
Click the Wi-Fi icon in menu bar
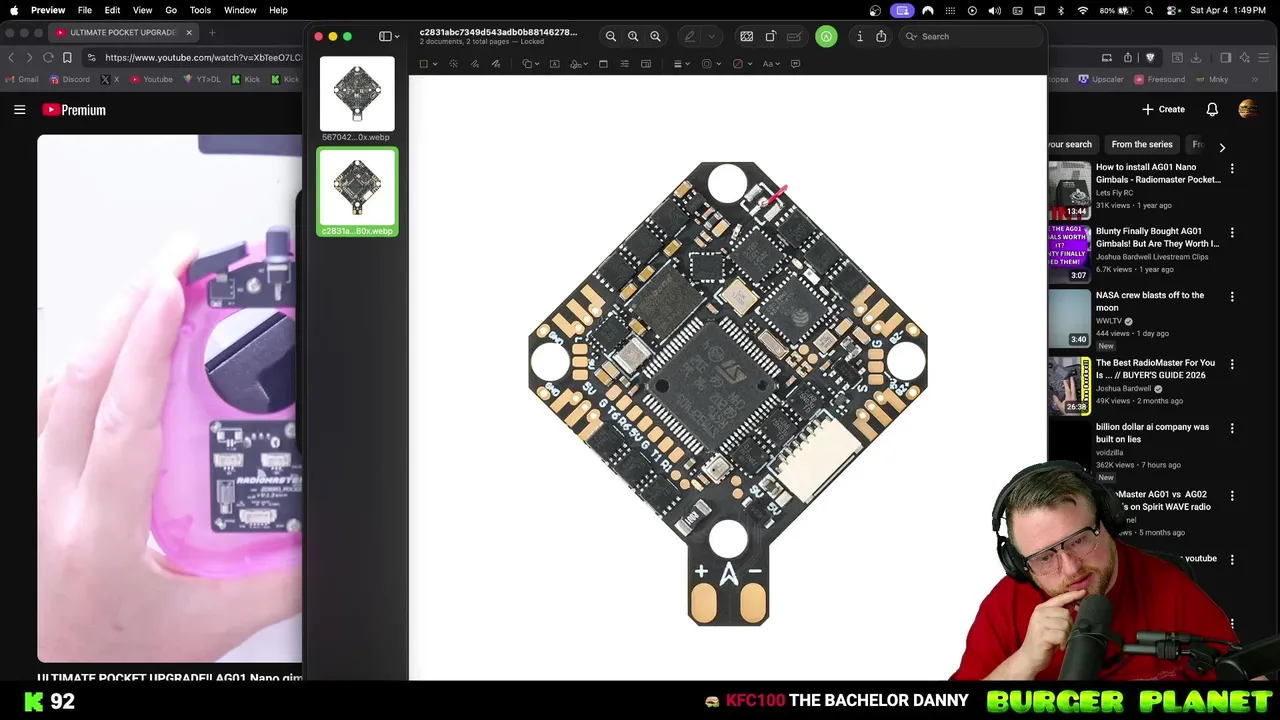click(1082, 10)
